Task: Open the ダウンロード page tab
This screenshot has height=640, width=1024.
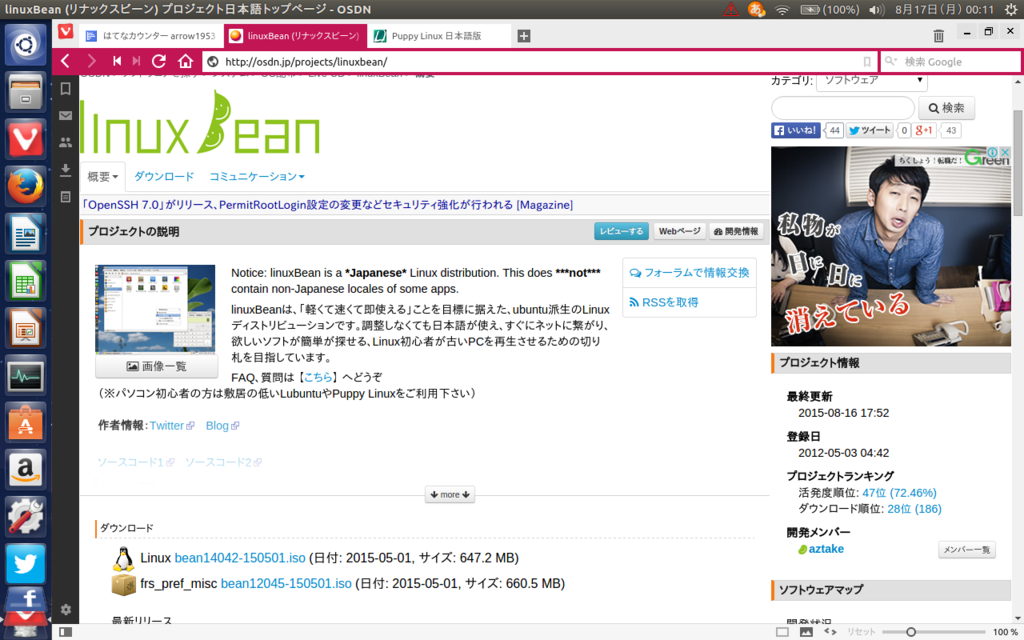Action: pos(164,176)
